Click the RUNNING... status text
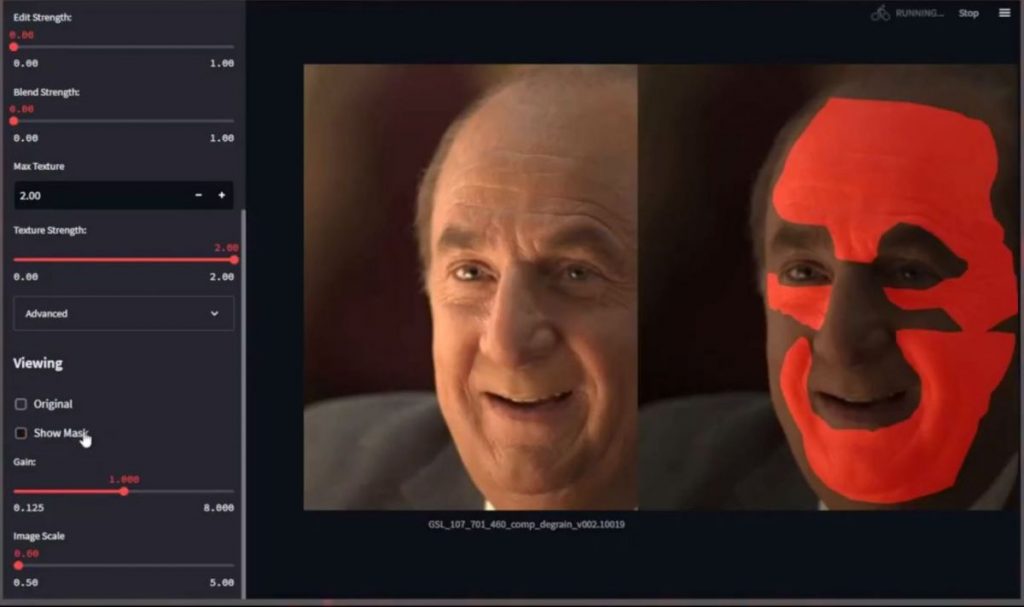 (920, 13)
